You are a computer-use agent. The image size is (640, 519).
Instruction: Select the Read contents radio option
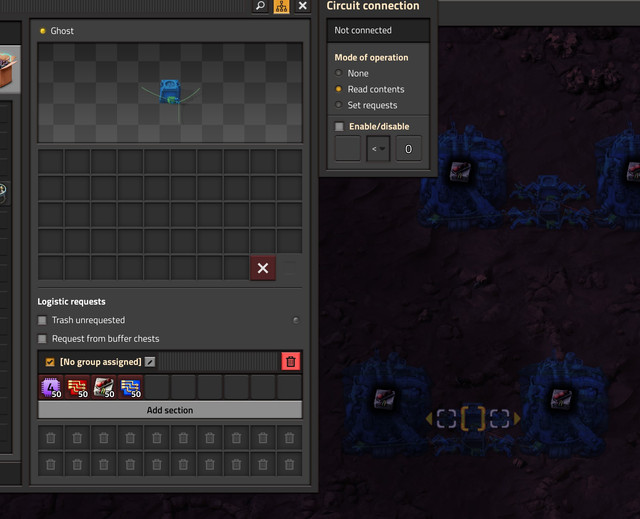point(338,89)
